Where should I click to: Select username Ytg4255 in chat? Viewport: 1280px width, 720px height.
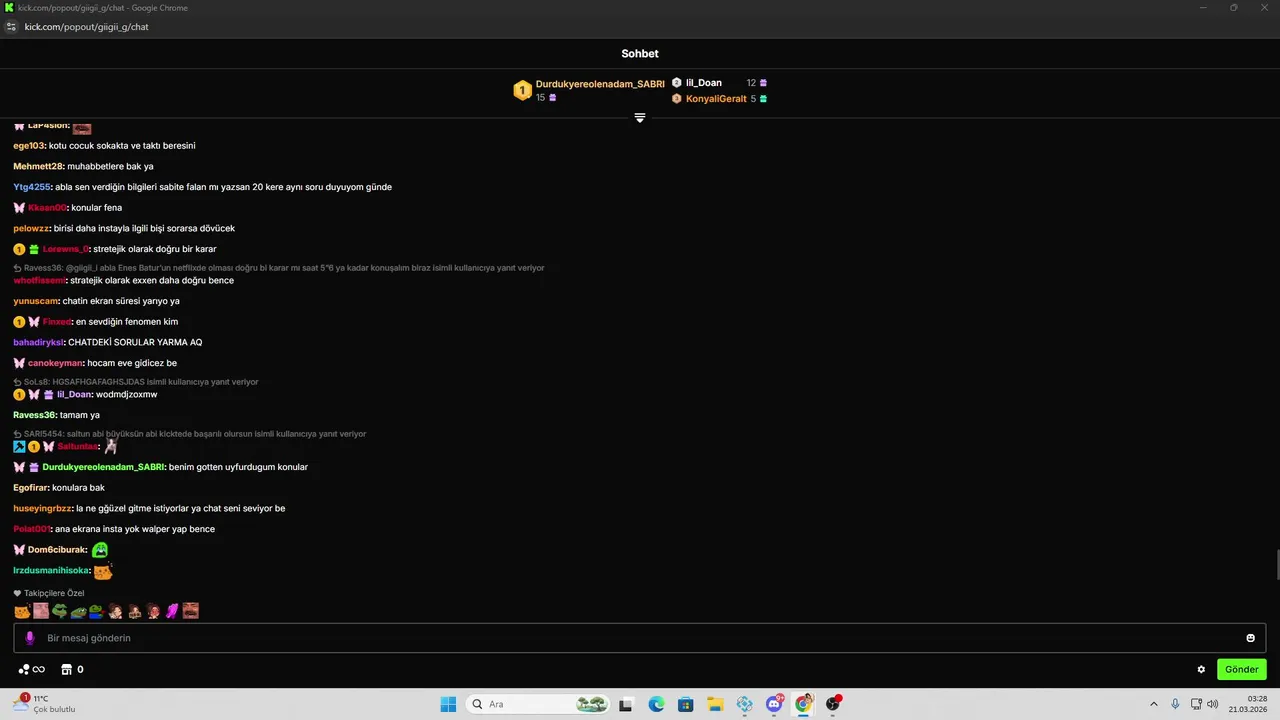[32, 187]
